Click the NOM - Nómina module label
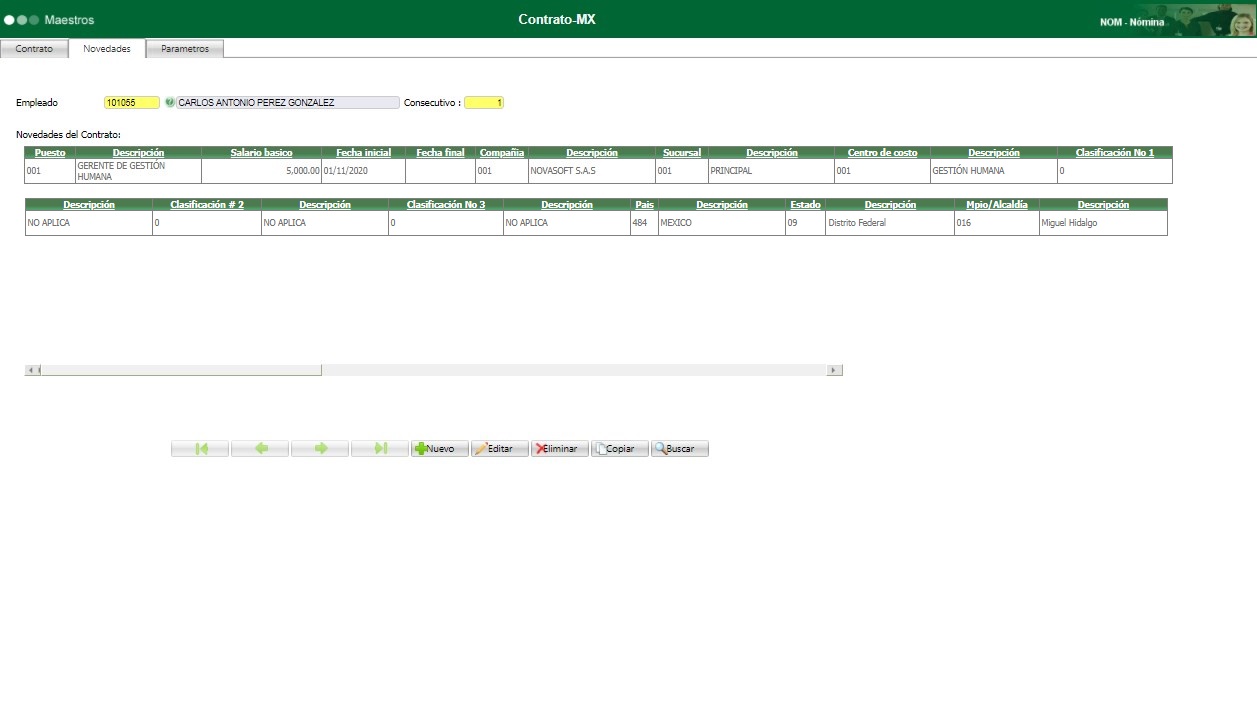Screen dimensions: 1257x704 click(x=1132, y=22)
